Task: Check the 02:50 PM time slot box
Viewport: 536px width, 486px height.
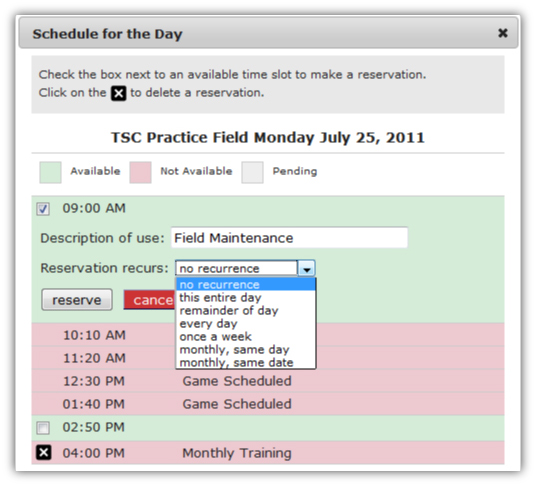Action: [x=43, y=428]
